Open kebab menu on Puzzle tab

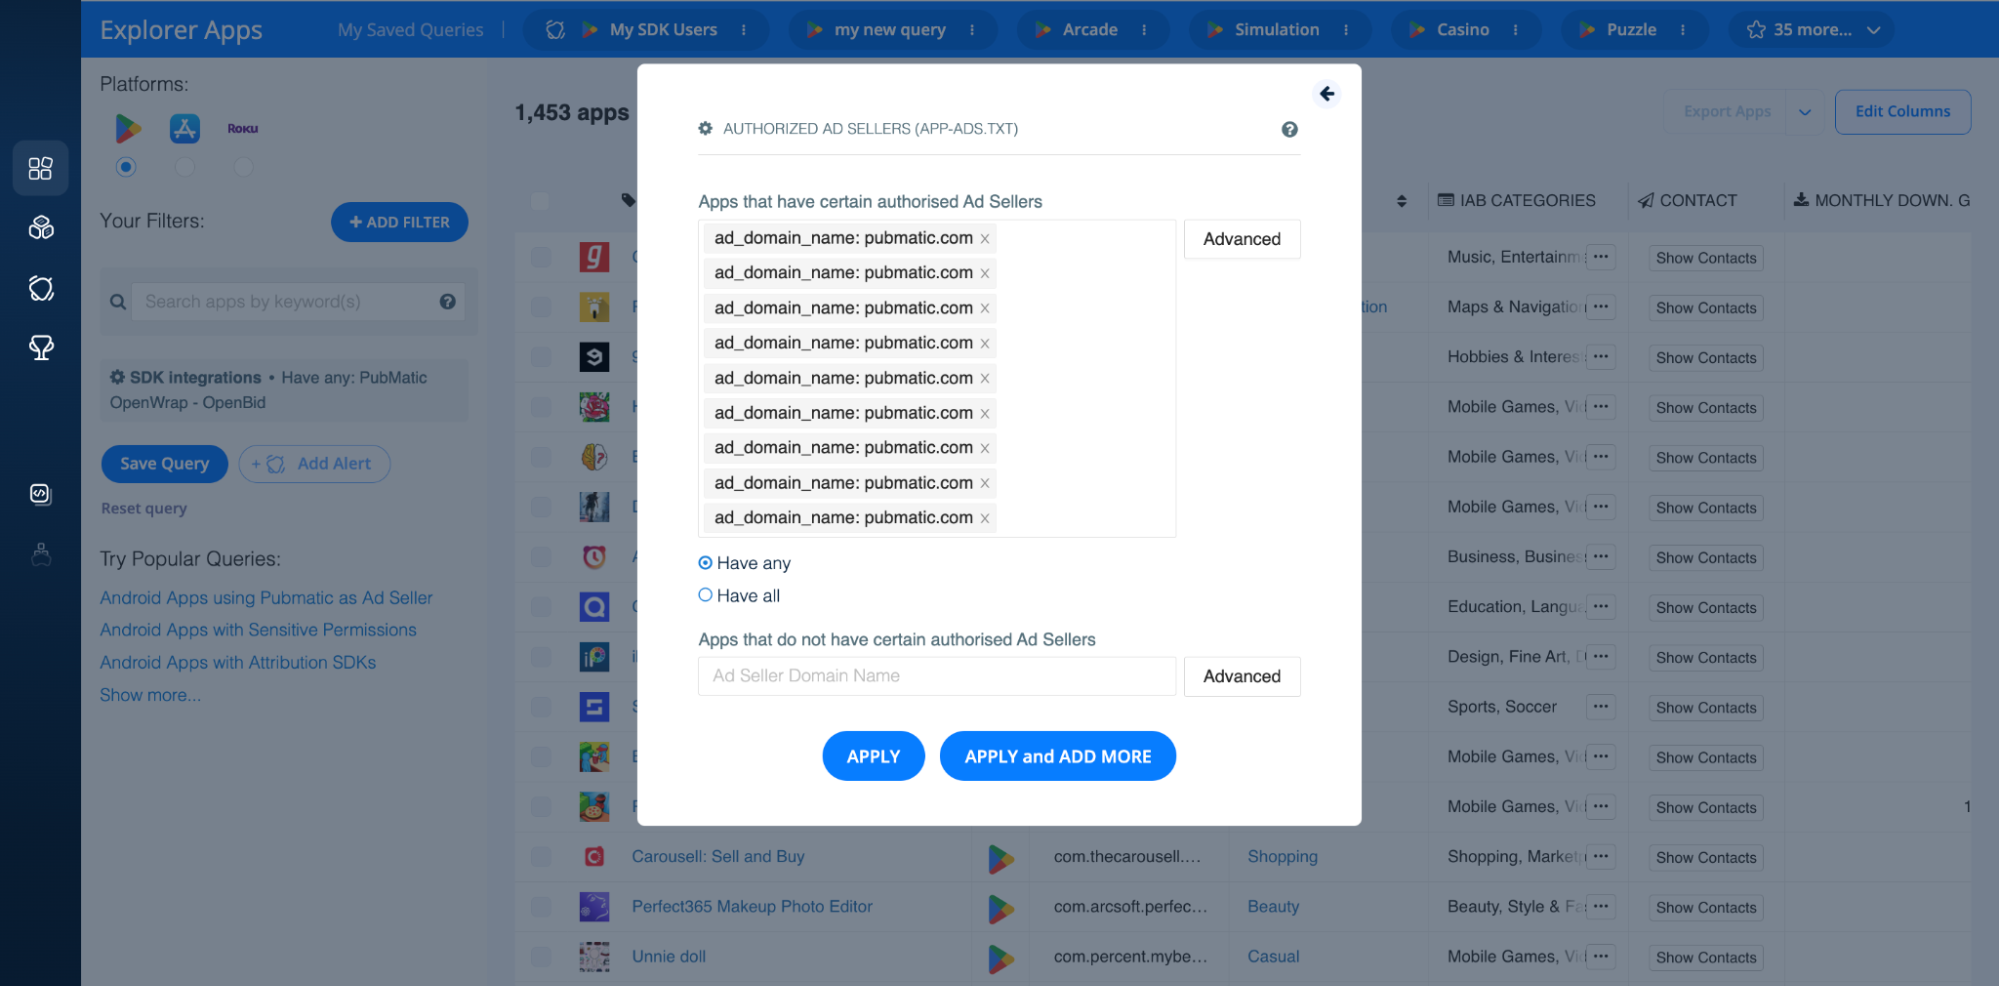1683,30
